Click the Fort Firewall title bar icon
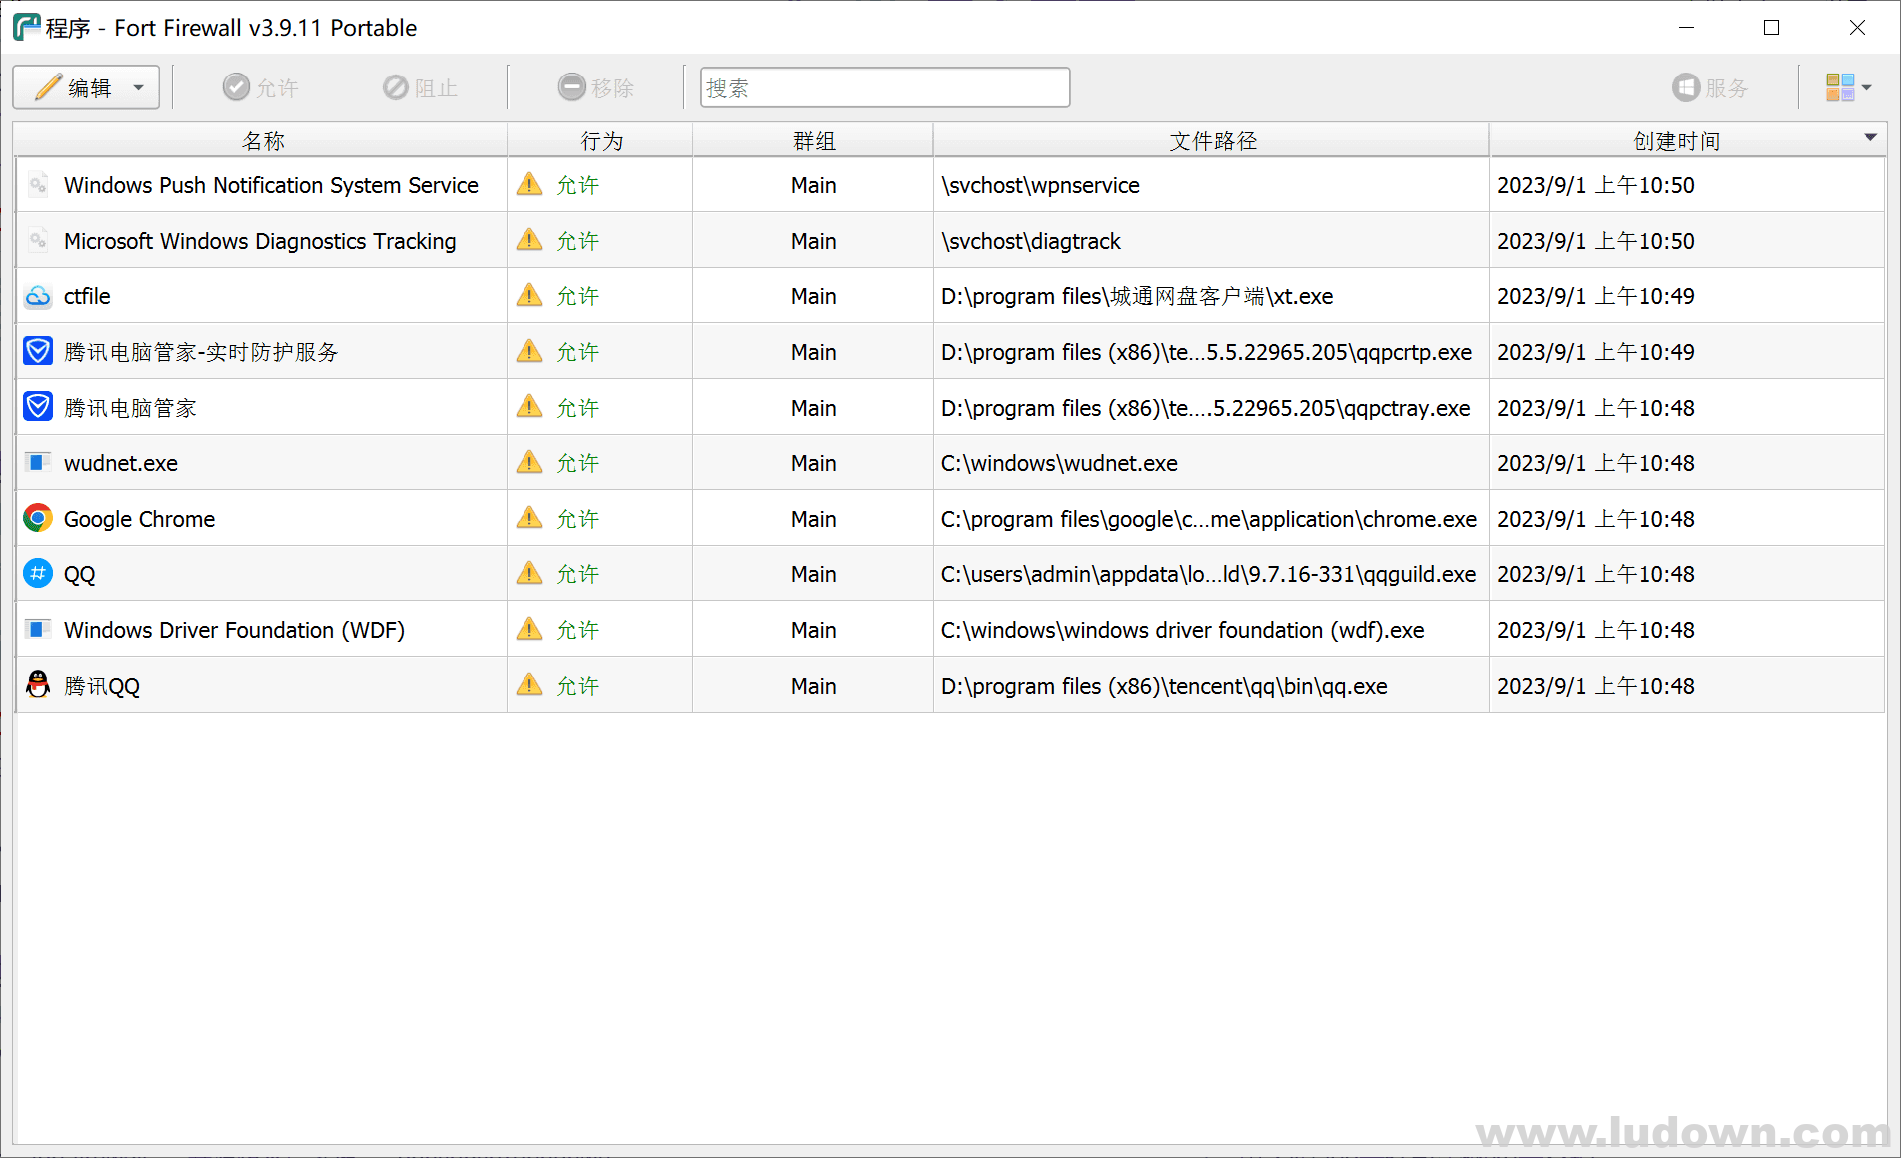The width and height of the screenshot is (1901, 1158). coord(26,27)
